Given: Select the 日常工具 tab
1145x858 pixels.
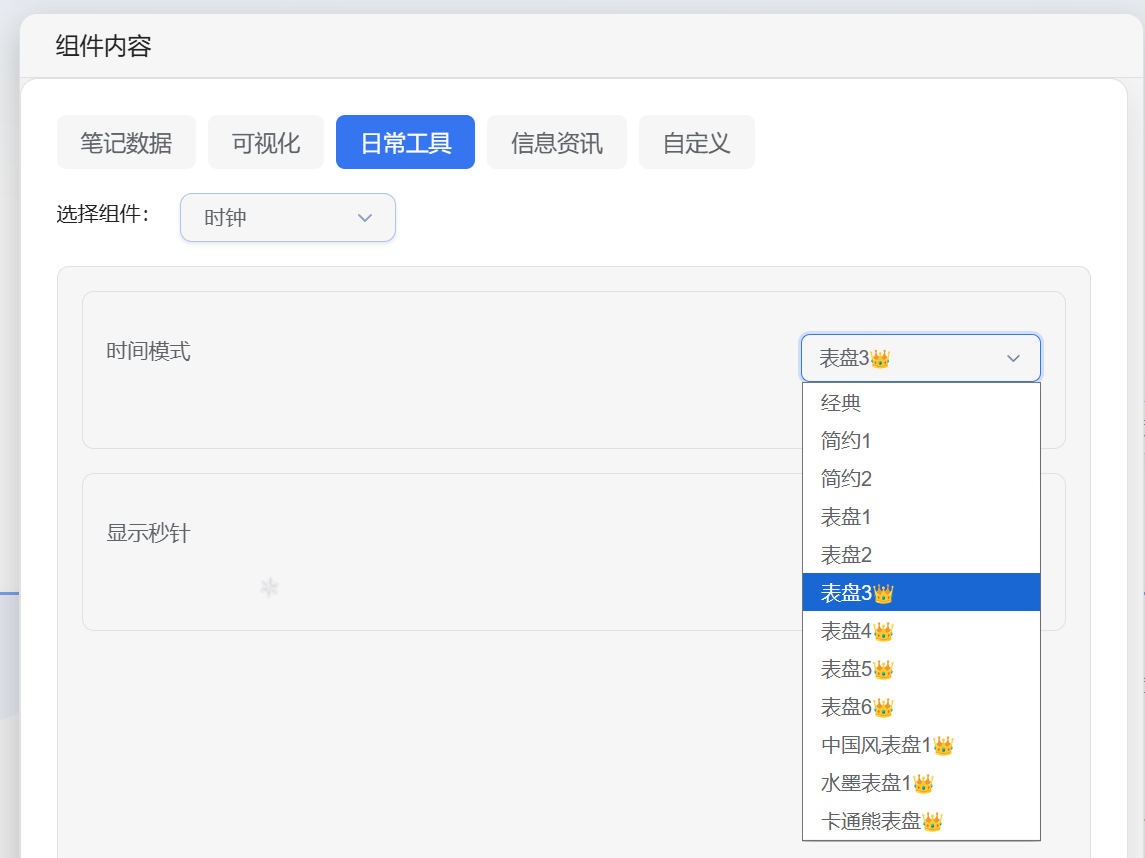Looking at the screenshot, I should point(405,142).
